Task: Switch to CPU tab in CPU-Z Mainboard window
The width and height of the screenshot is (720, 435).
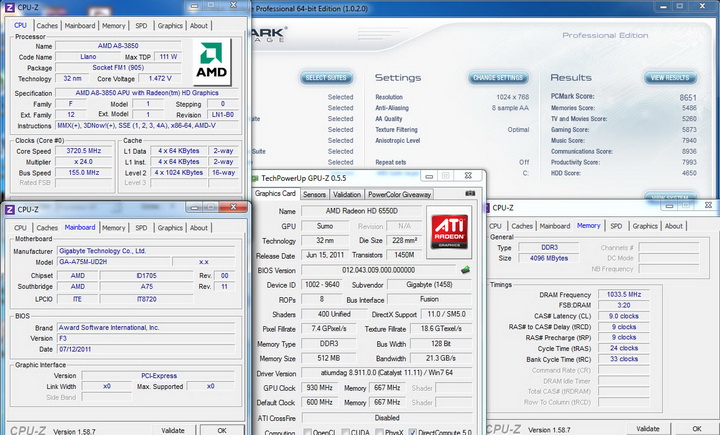Action: 20,228
